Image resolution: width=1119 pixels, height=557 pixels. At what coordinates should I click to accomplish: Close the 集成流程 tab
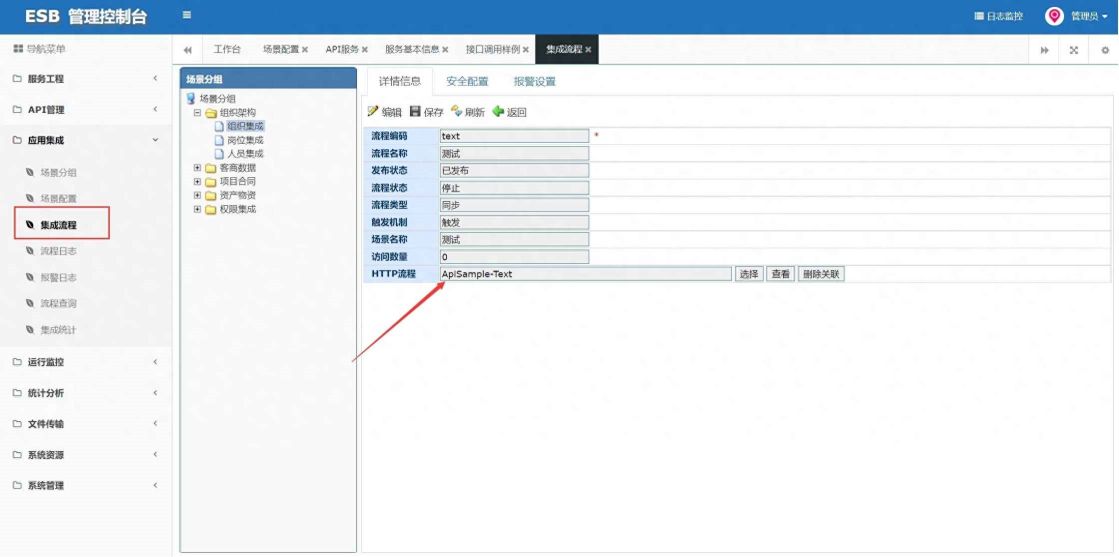(x=588, y=50)
